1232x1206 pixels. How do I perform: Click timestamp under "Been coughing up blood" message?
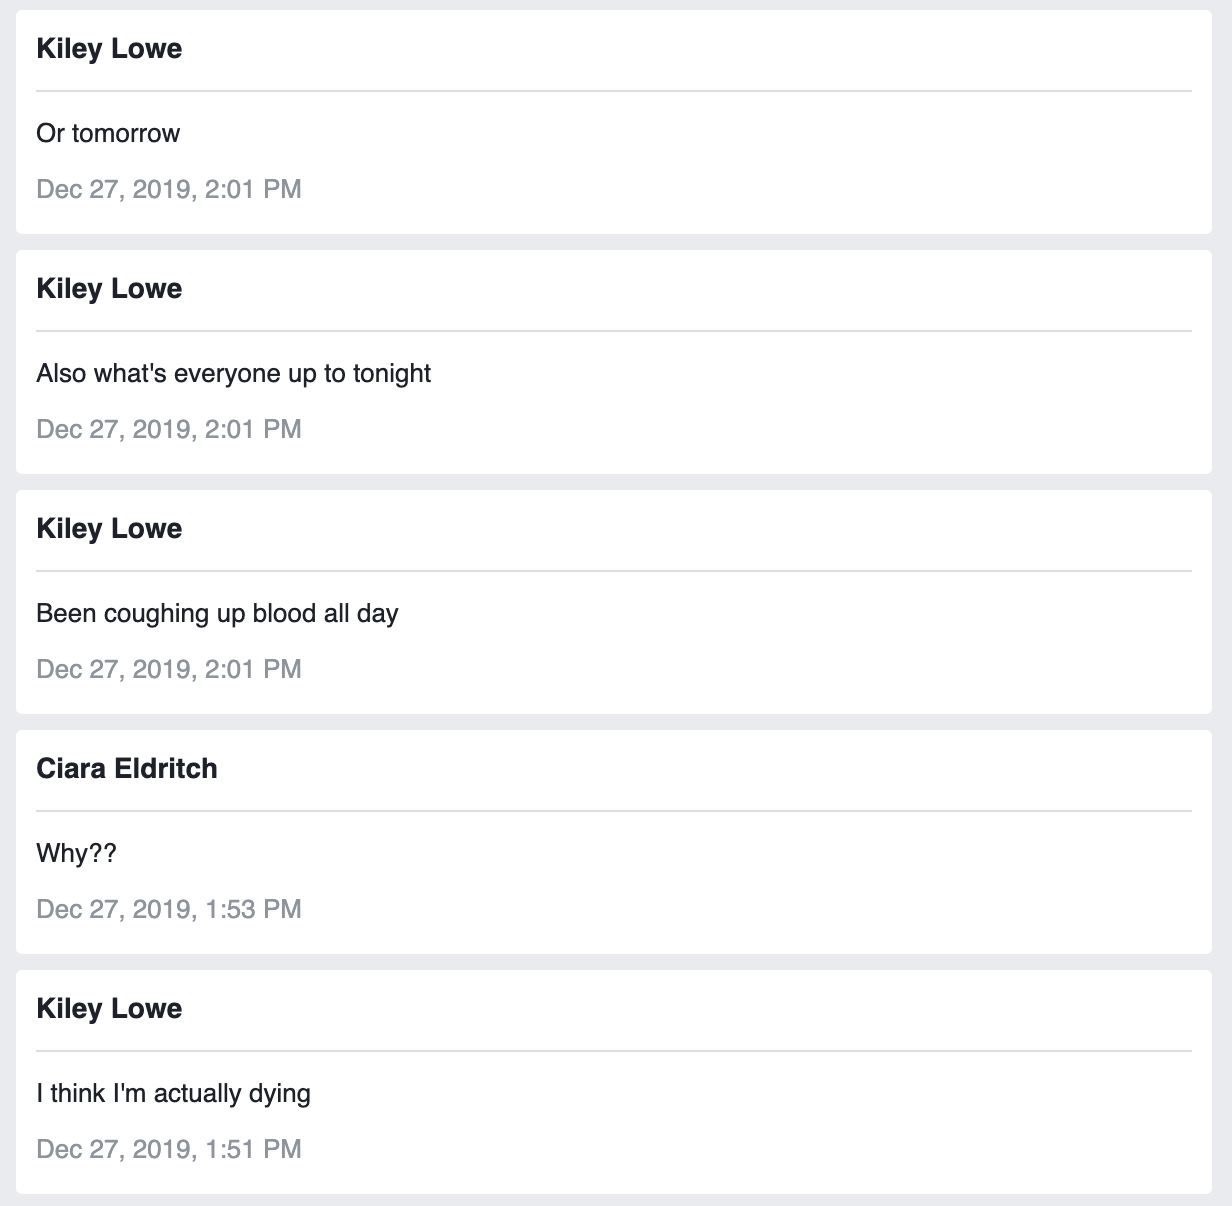[x=168, y=669]
